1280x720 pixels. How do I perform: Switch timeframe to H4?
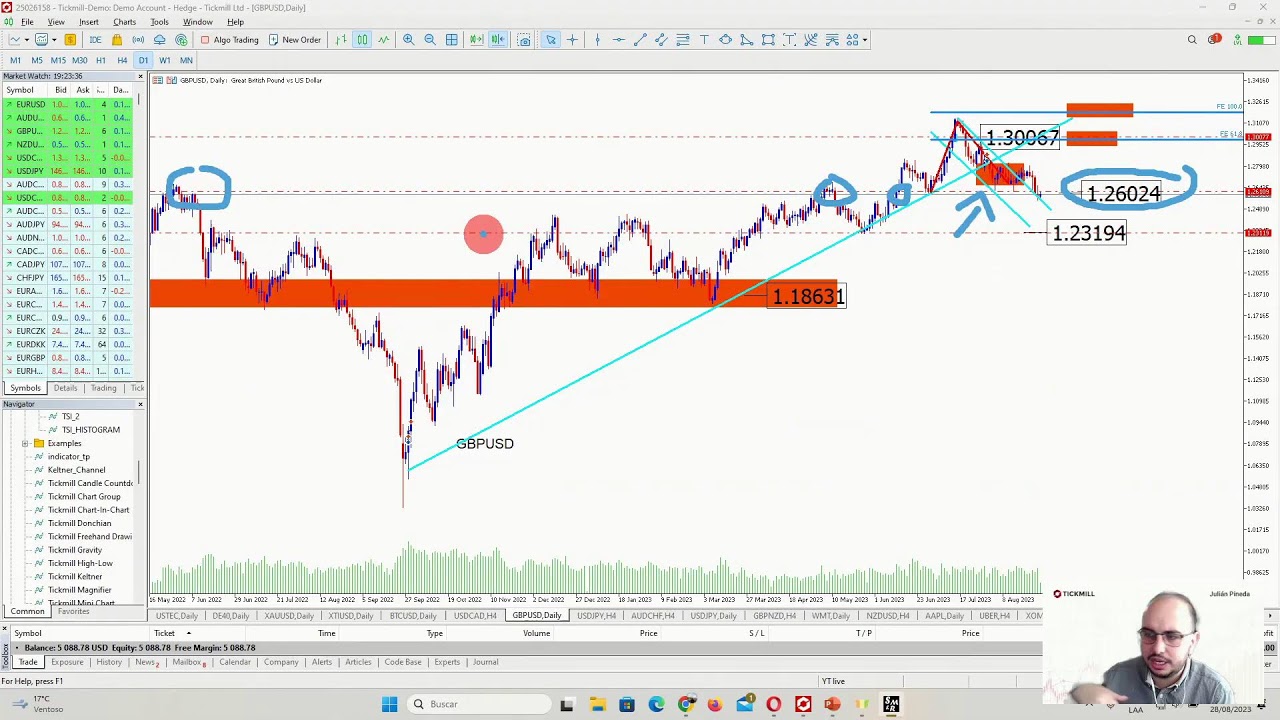[x=122, y=60]
